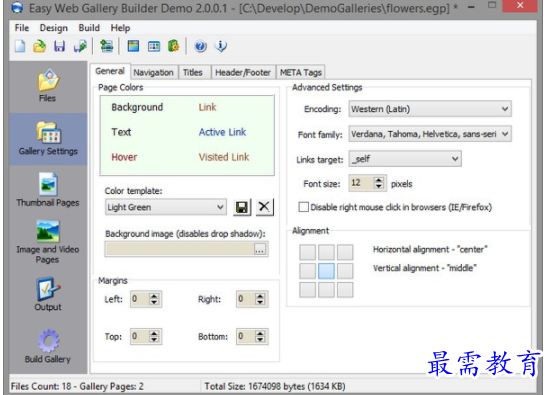Click Active Link color label
The image size is (549, 395).
click(x=223, y=132)
